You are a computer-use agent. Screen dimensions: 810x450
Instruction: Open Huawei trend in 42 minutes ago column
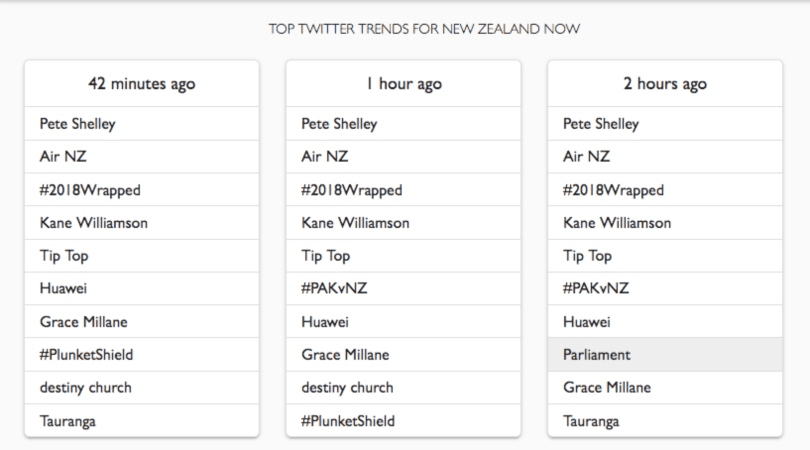click(64, 289)
